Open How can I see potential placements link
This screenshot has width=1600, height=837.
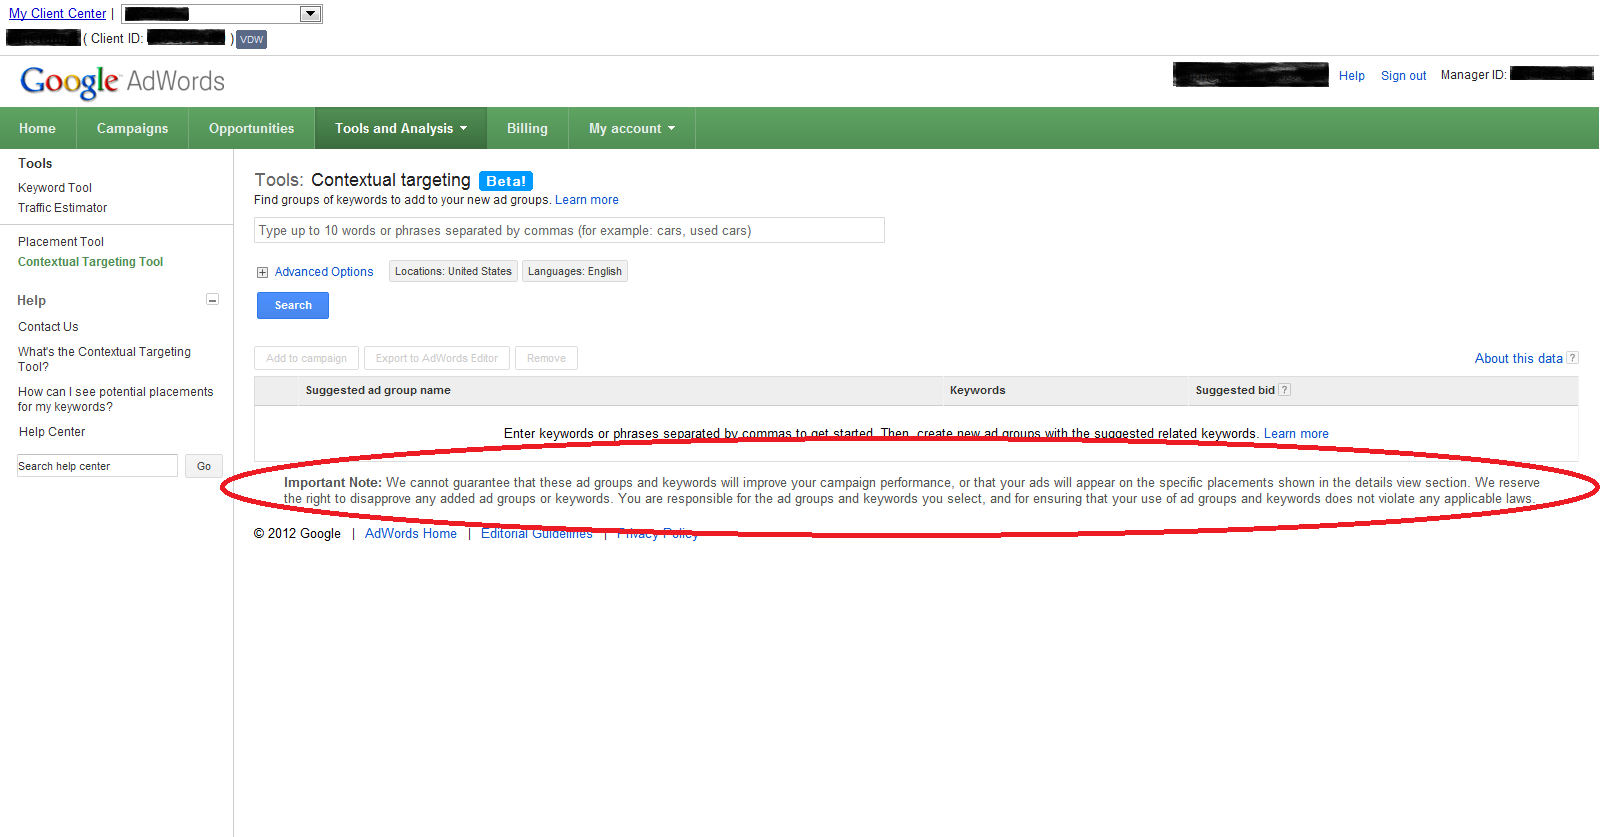point(115,399)
